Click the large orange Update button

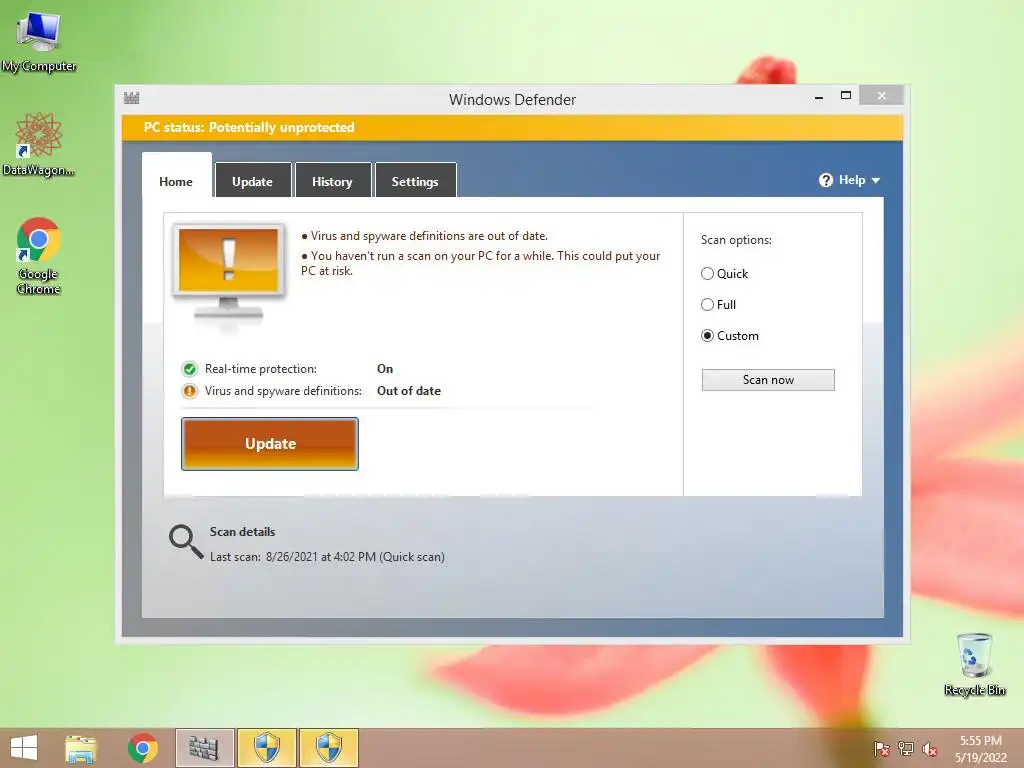[270, 444]
